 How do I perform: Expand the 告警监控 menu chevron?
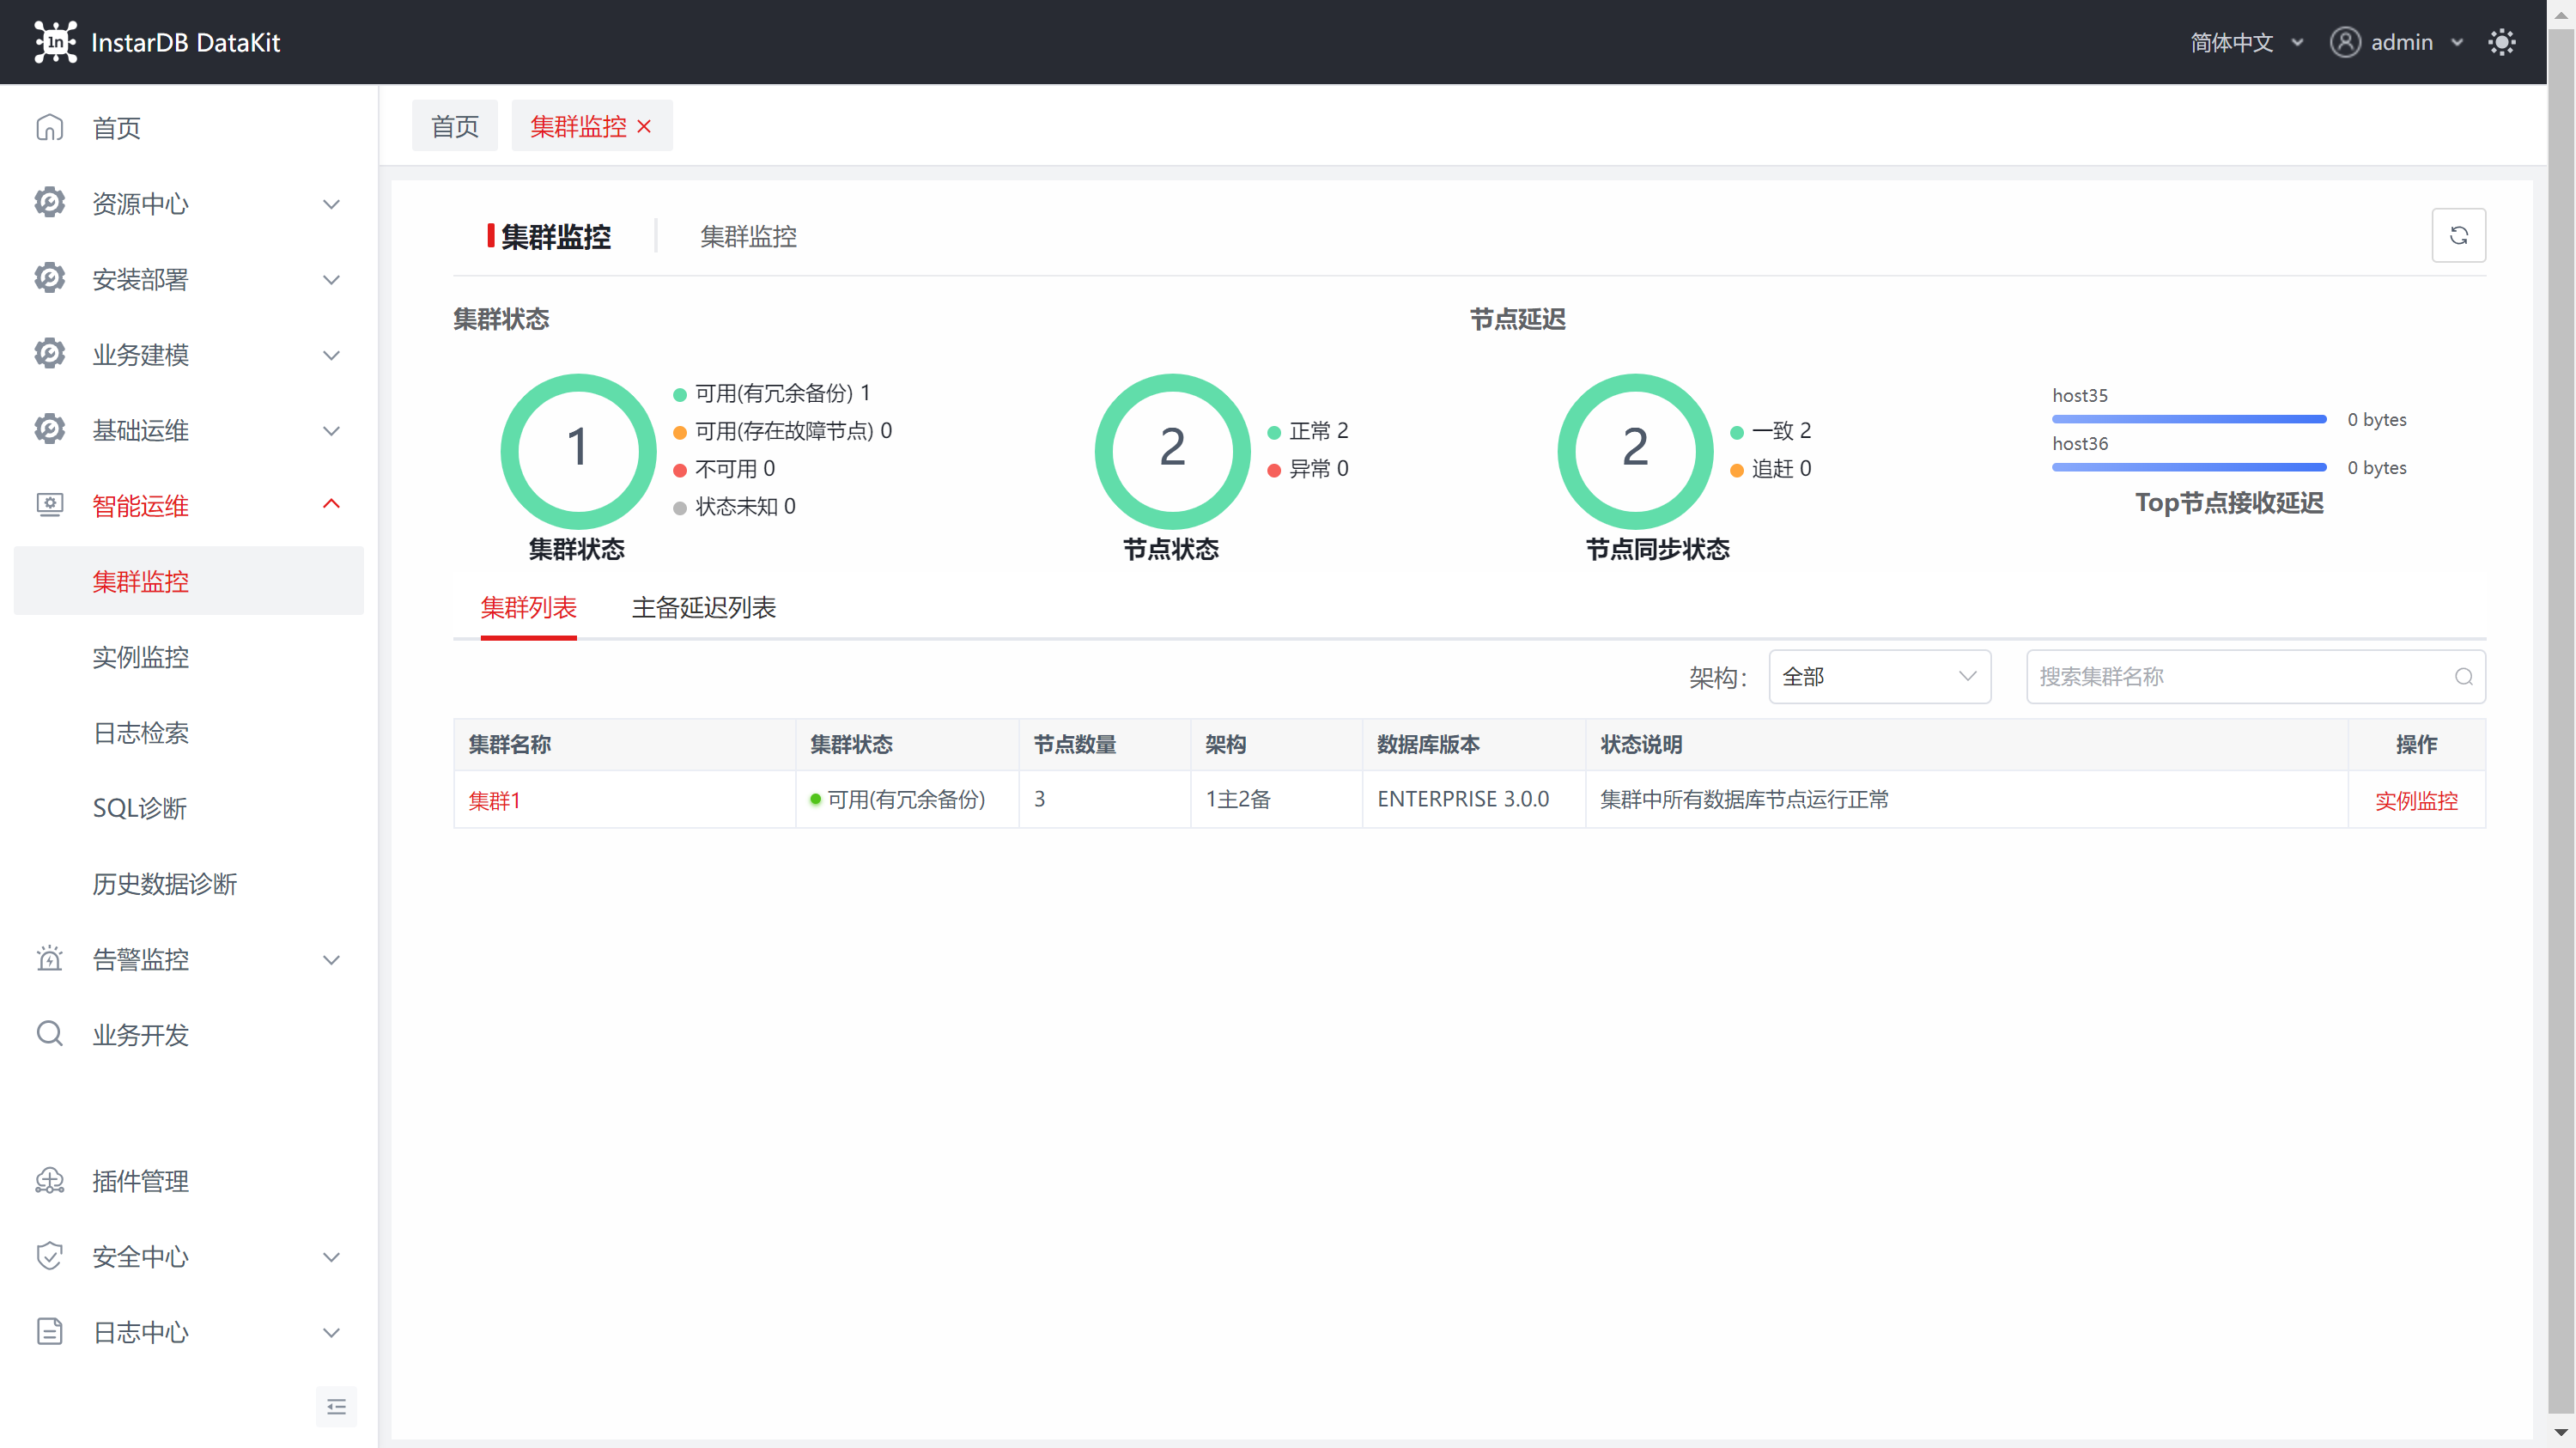pos(331,960)
